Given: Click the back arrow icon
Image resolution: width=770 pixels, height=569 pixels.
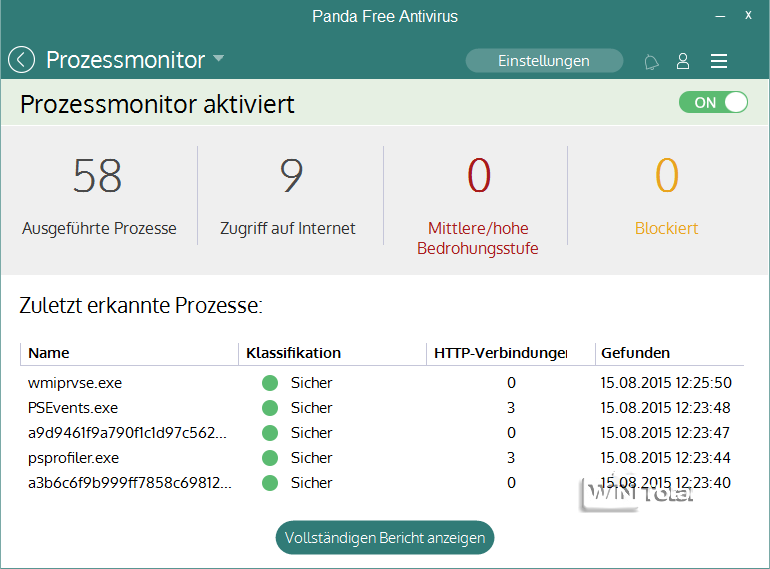Looking at the screenshot, I should [21, 60].
